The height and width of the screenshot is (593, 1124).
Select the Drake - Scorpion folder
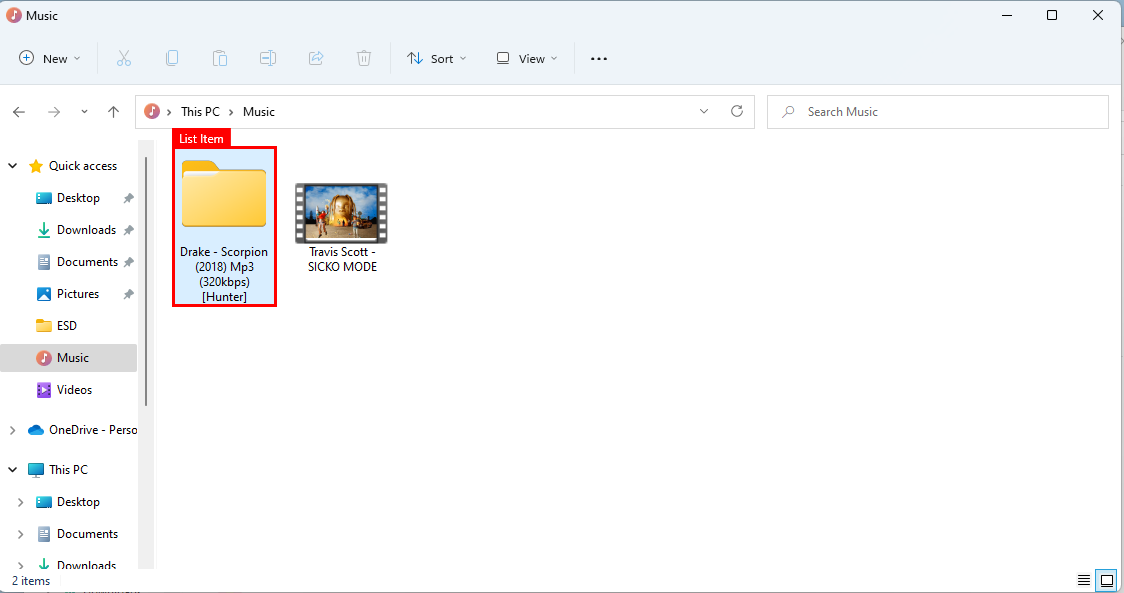click(x=224, y=227)
